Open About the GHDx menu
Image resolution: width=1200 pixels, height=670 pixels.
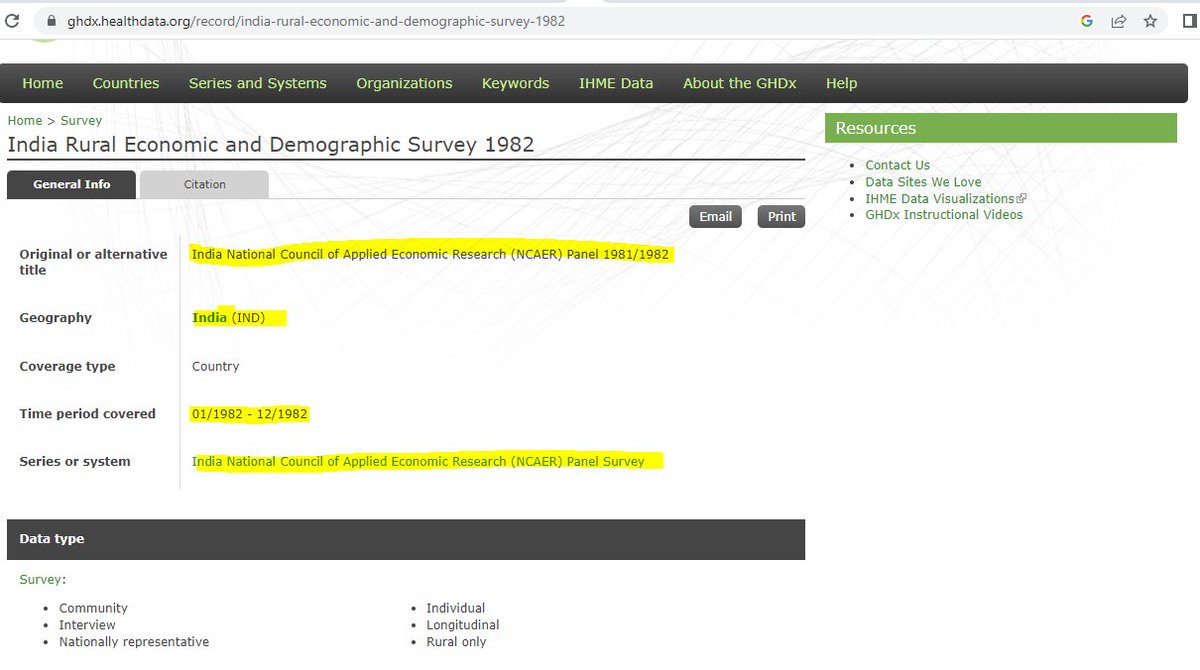740,83
